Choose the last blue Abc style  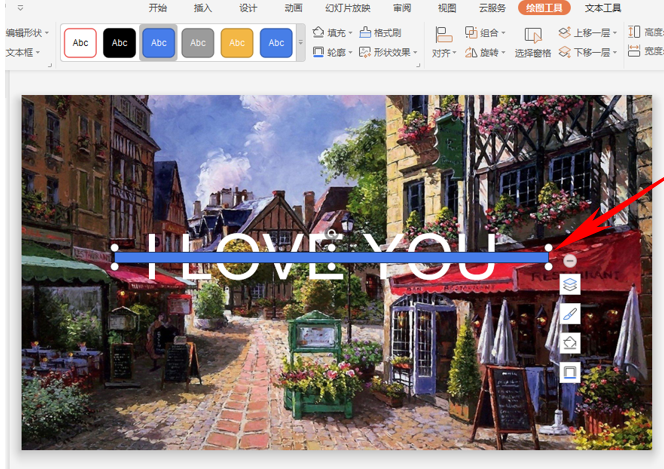click(276, 43)
